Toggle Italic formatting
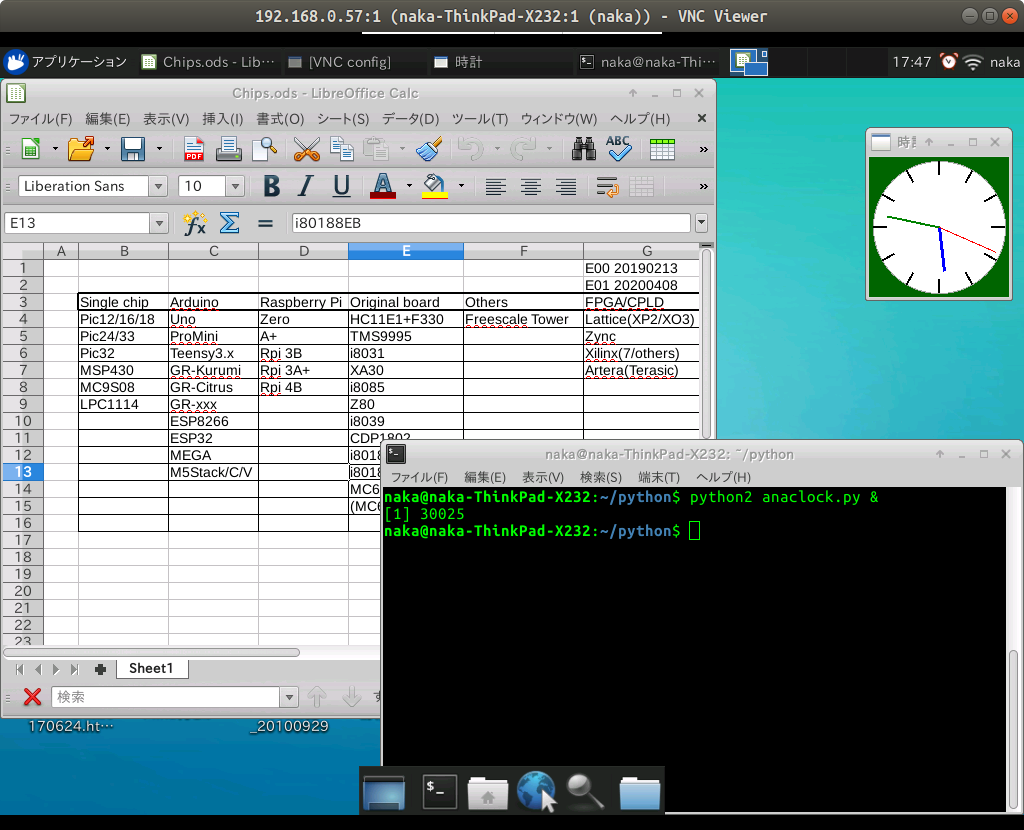 pos(306,187)
